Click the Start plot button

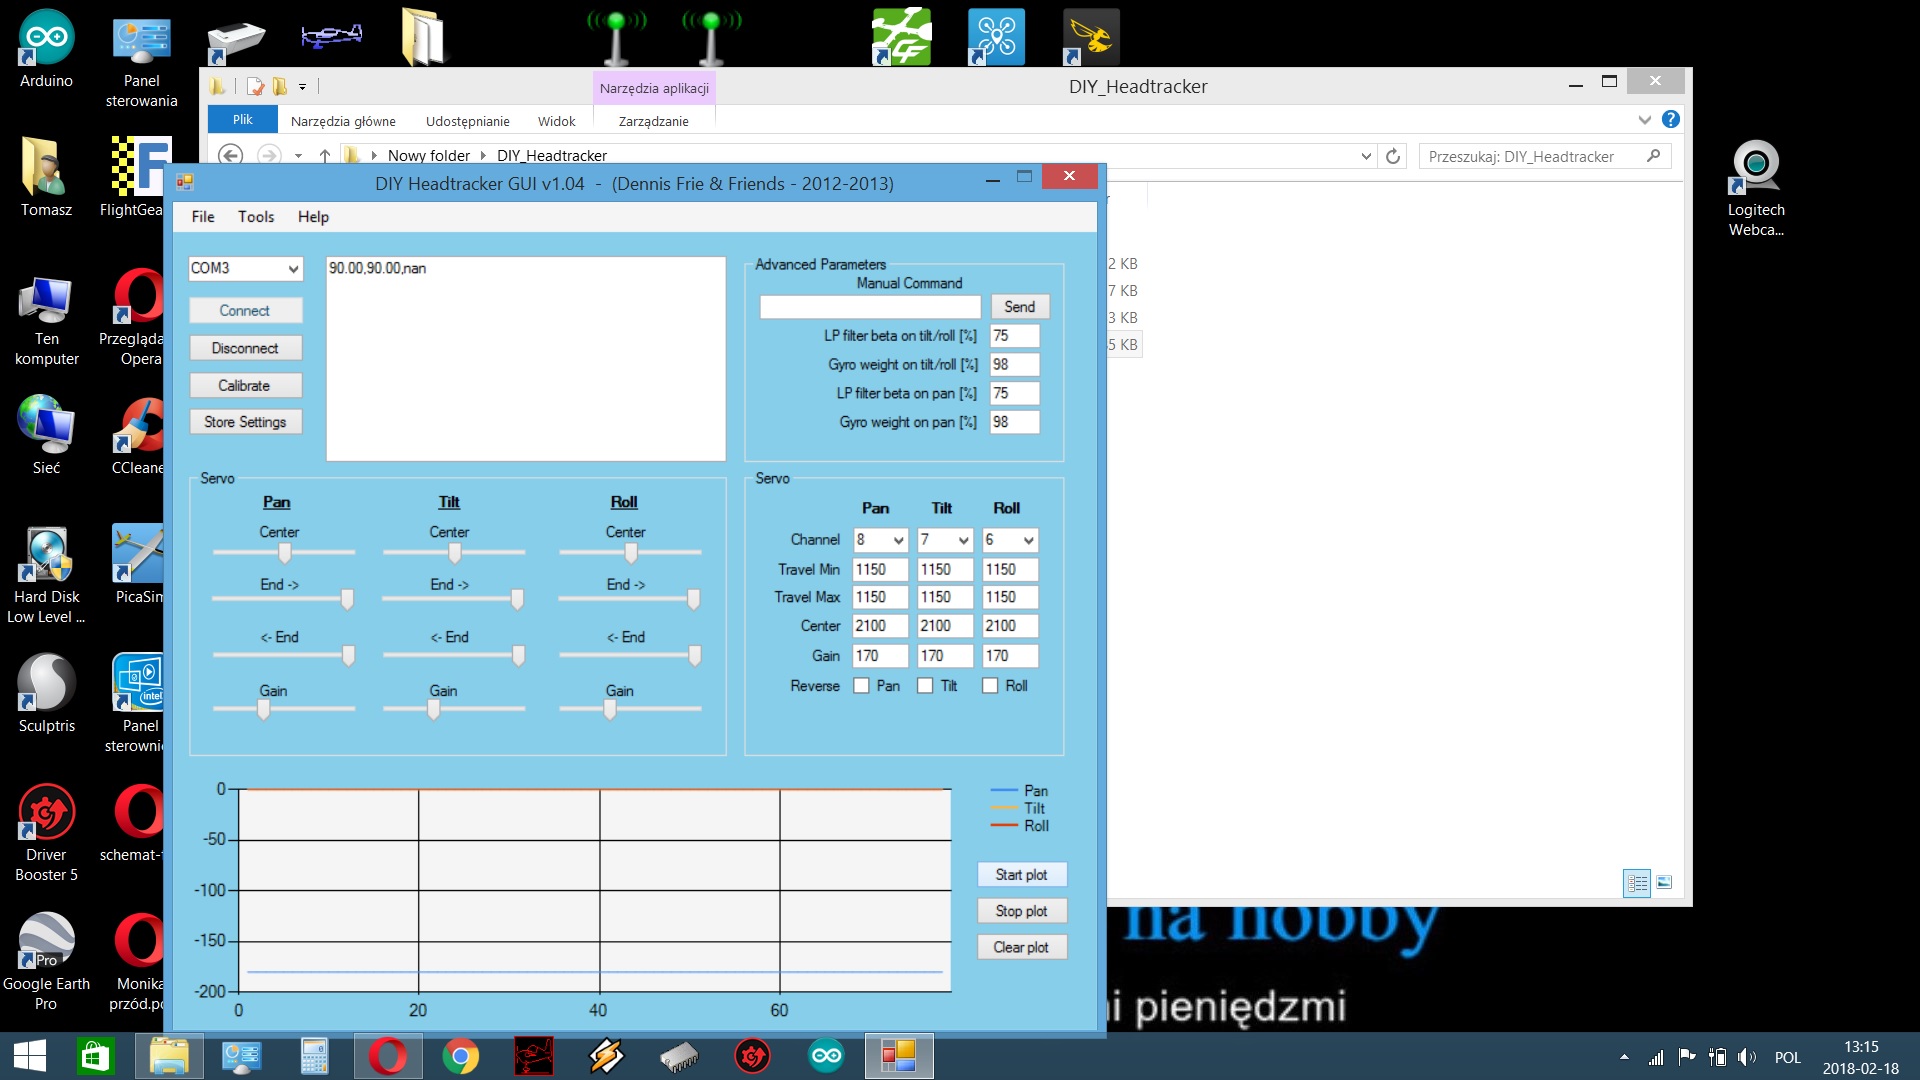pos(1022,875)
